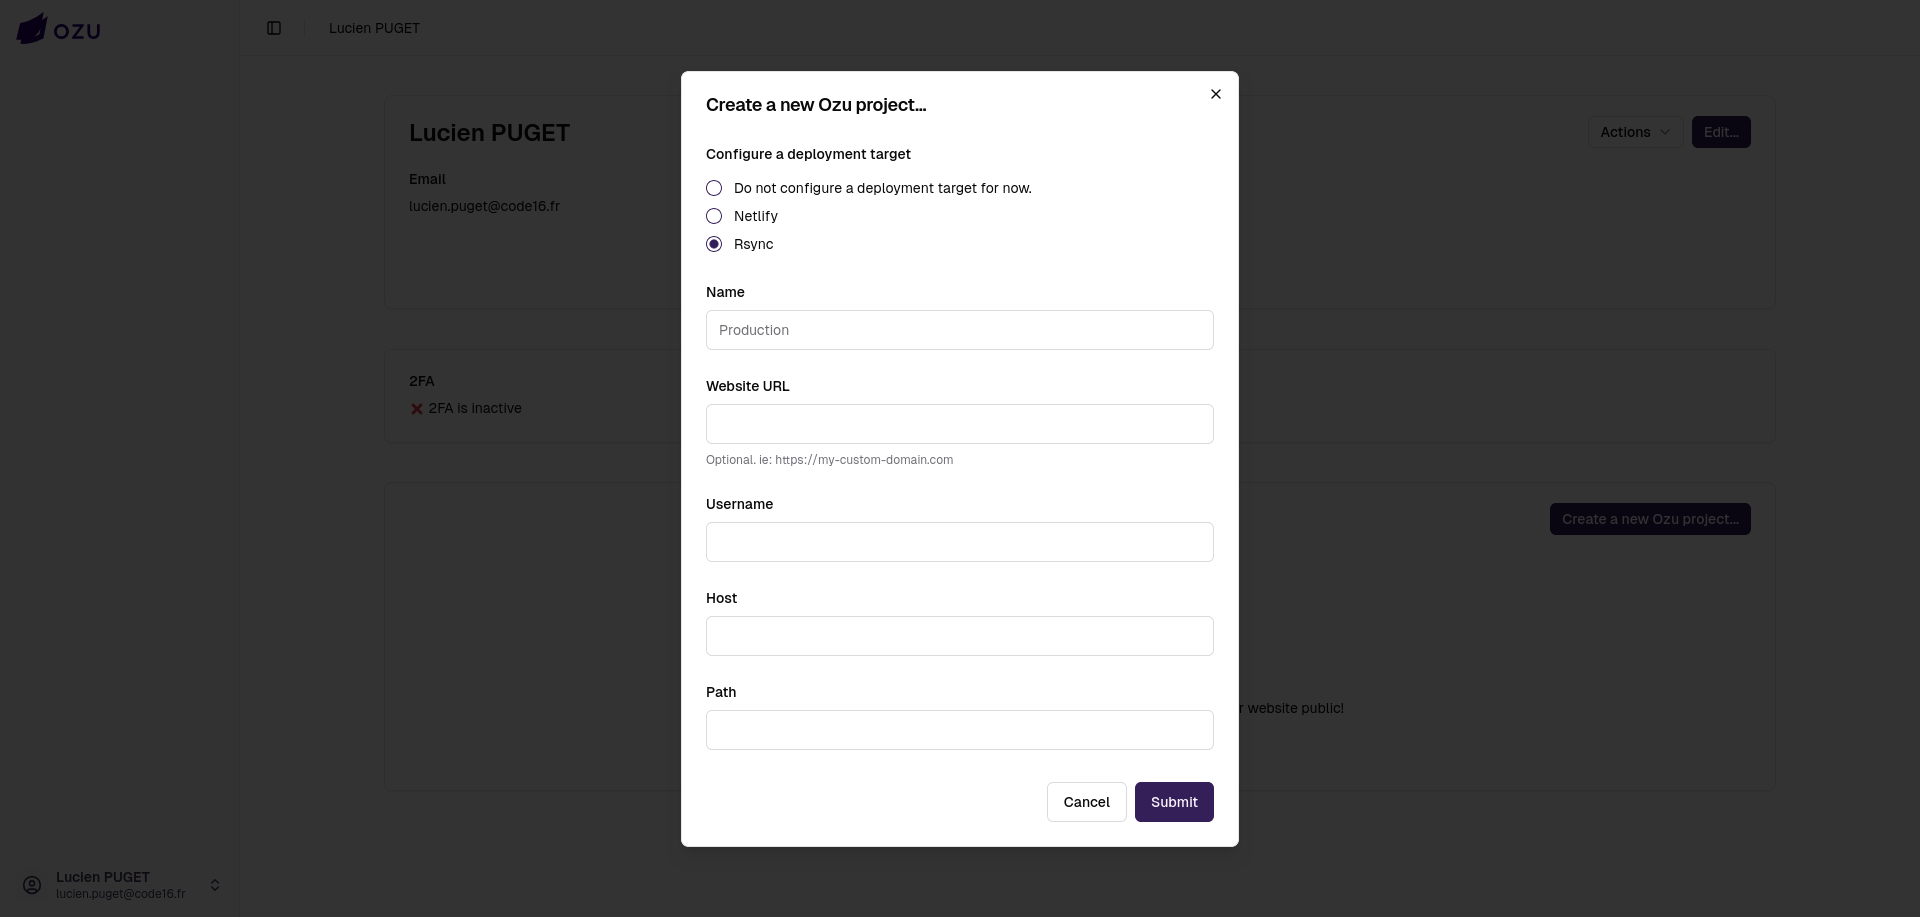Select the Netlify radio button
The image size is (1920, 917).
[714, 216]
